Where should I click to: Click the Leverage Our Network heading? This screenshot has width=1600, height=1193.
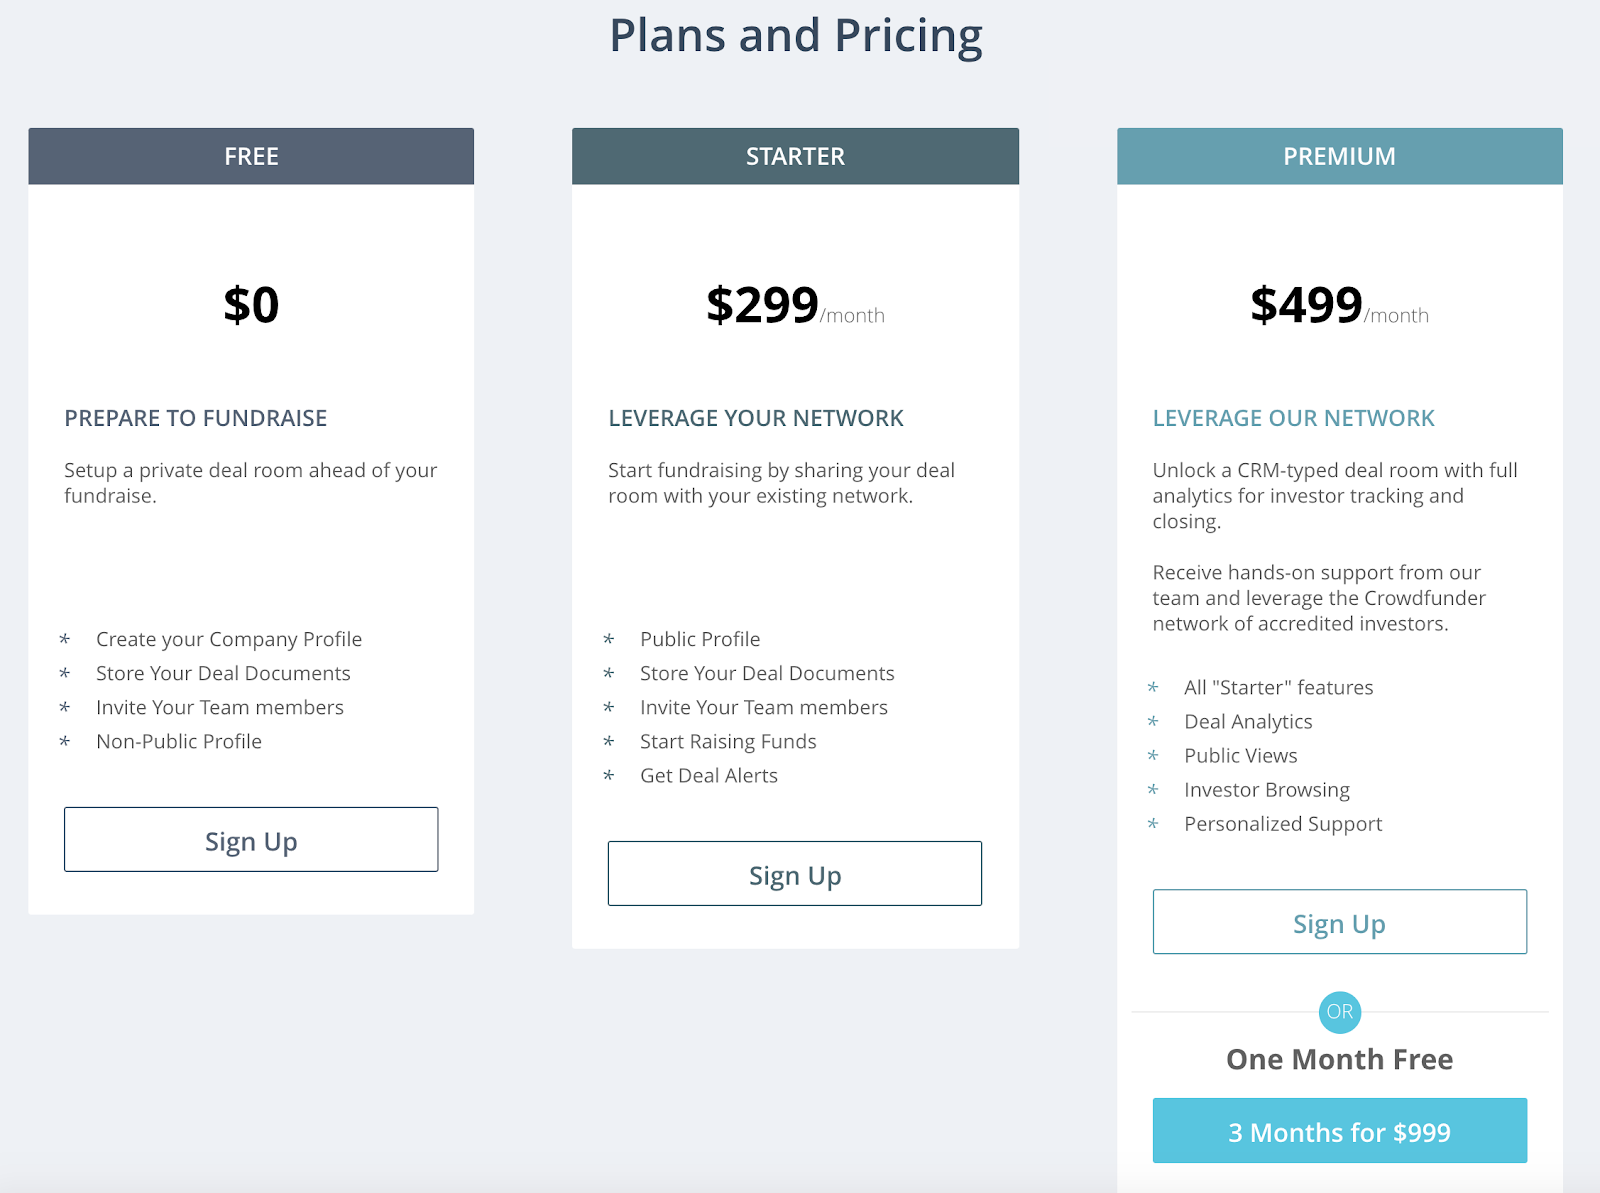1293,418
